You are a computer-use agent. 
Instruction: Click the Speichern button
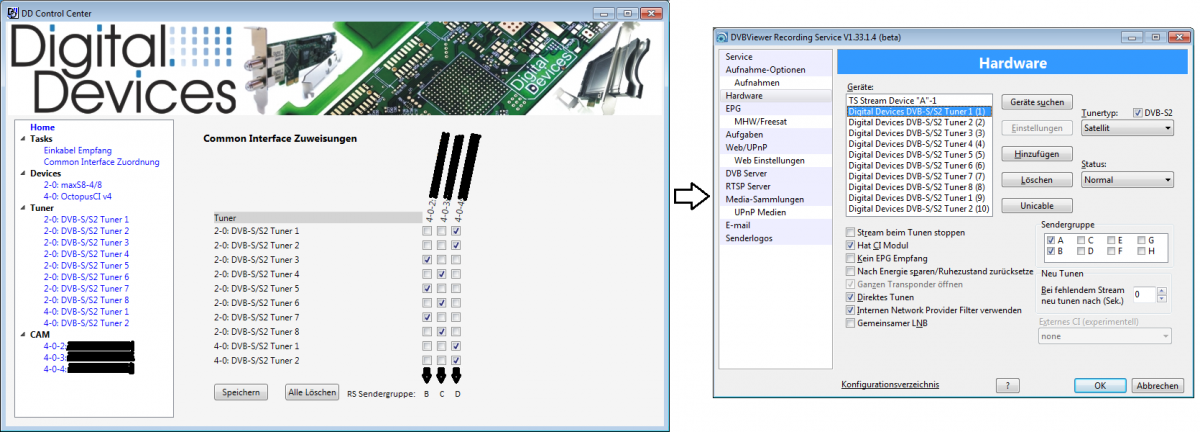[241, 392]
